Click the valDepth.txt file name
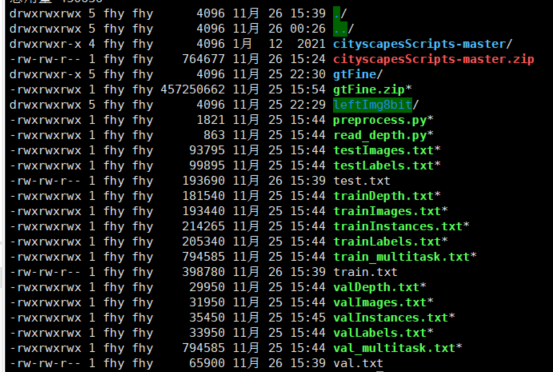Viewport: 553px width, 372px height. pos(376,287)
